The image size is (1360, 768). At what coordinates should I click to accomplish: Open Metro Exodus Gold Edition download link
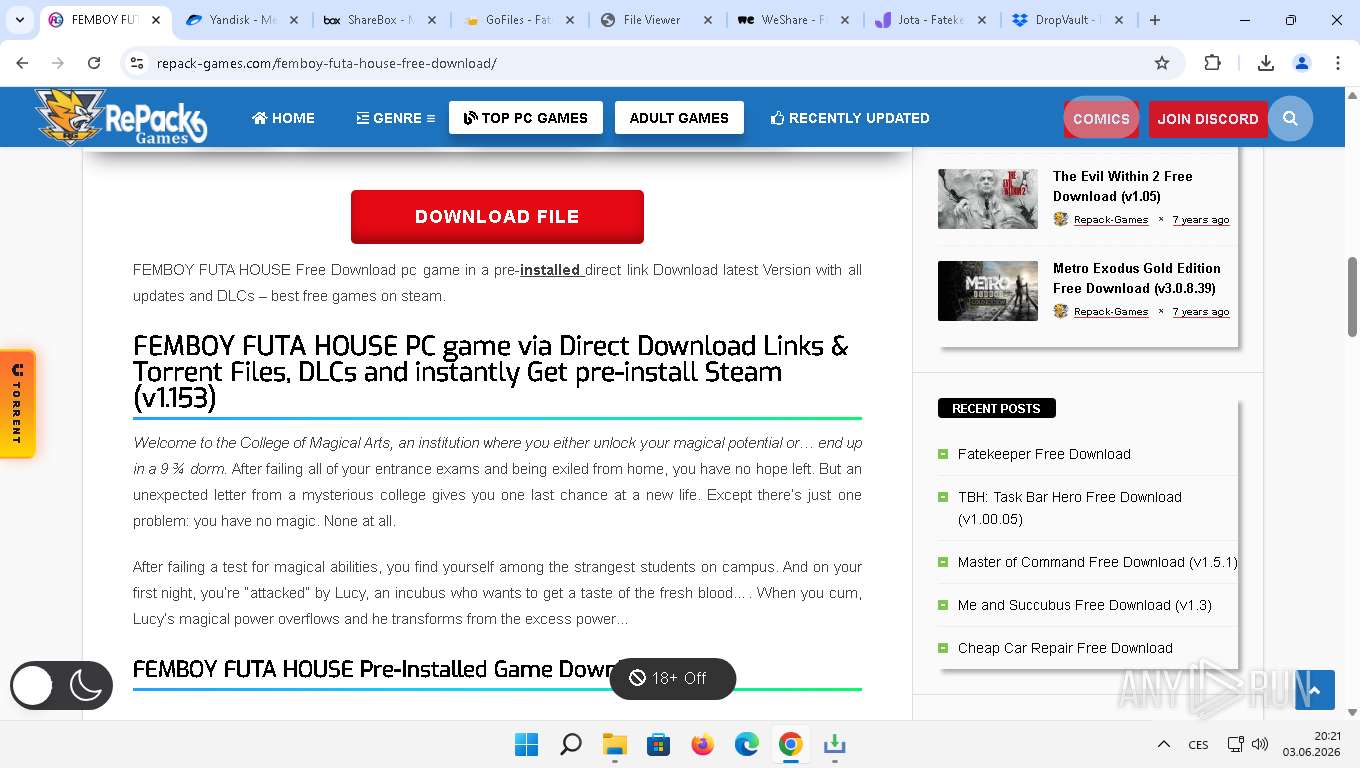click(1137, 278)
